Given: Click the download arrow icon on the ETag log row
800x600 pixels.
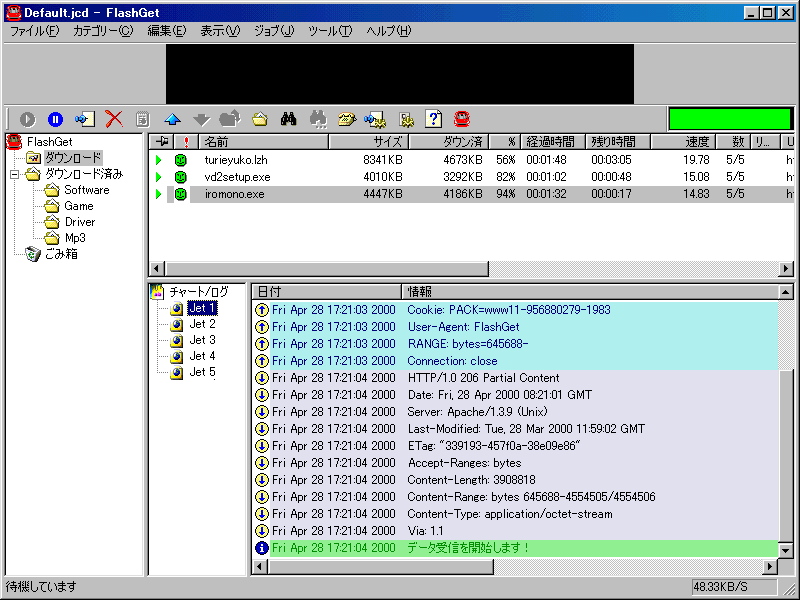Looking at the screenshot, I should click(x=262, y=446).
